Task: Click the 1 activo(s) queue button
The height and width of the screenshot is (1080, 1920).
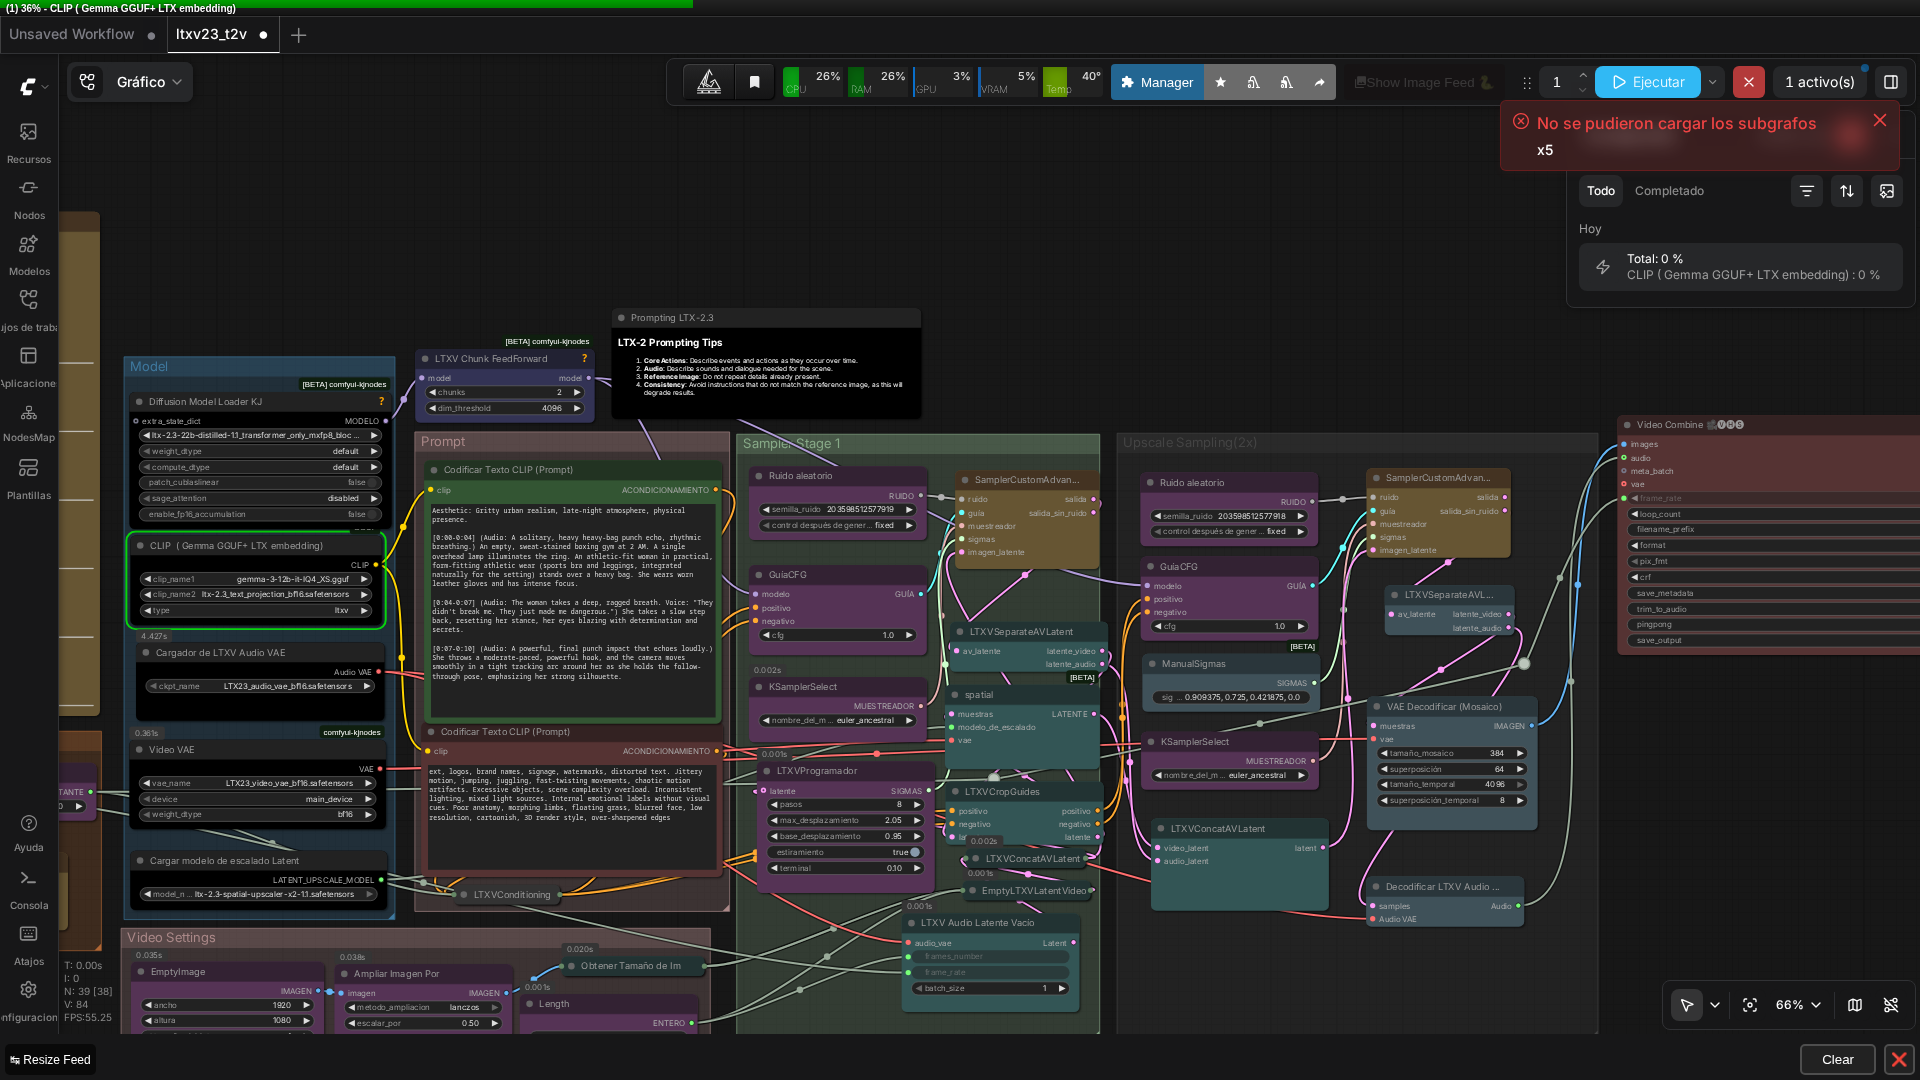Action: [x=1819, y=82]
